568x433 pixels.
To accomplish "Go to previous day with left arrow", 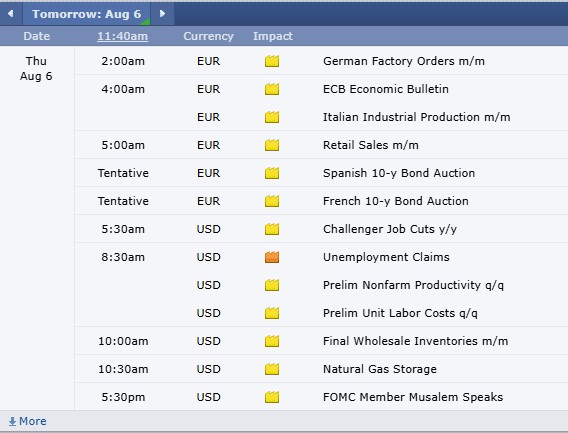I will coord(11,14).
